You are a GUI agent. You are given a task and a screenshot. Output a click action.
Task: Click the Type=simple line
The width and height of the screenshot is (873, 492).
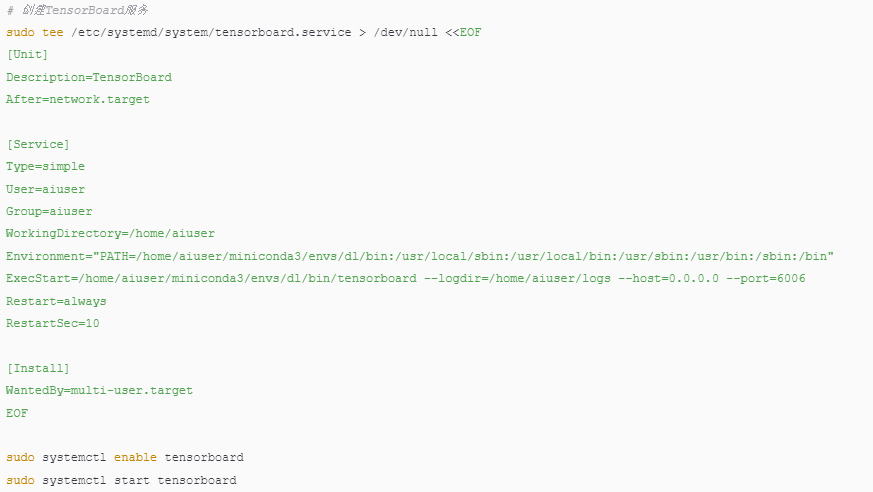(x=45, y=166)
